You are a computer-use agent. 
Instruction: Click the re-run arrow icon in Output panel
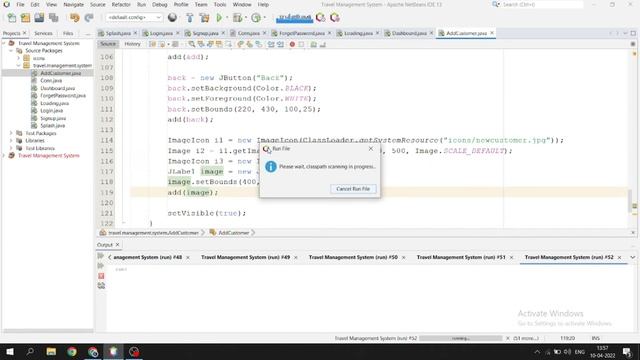(x=101, y=256)
